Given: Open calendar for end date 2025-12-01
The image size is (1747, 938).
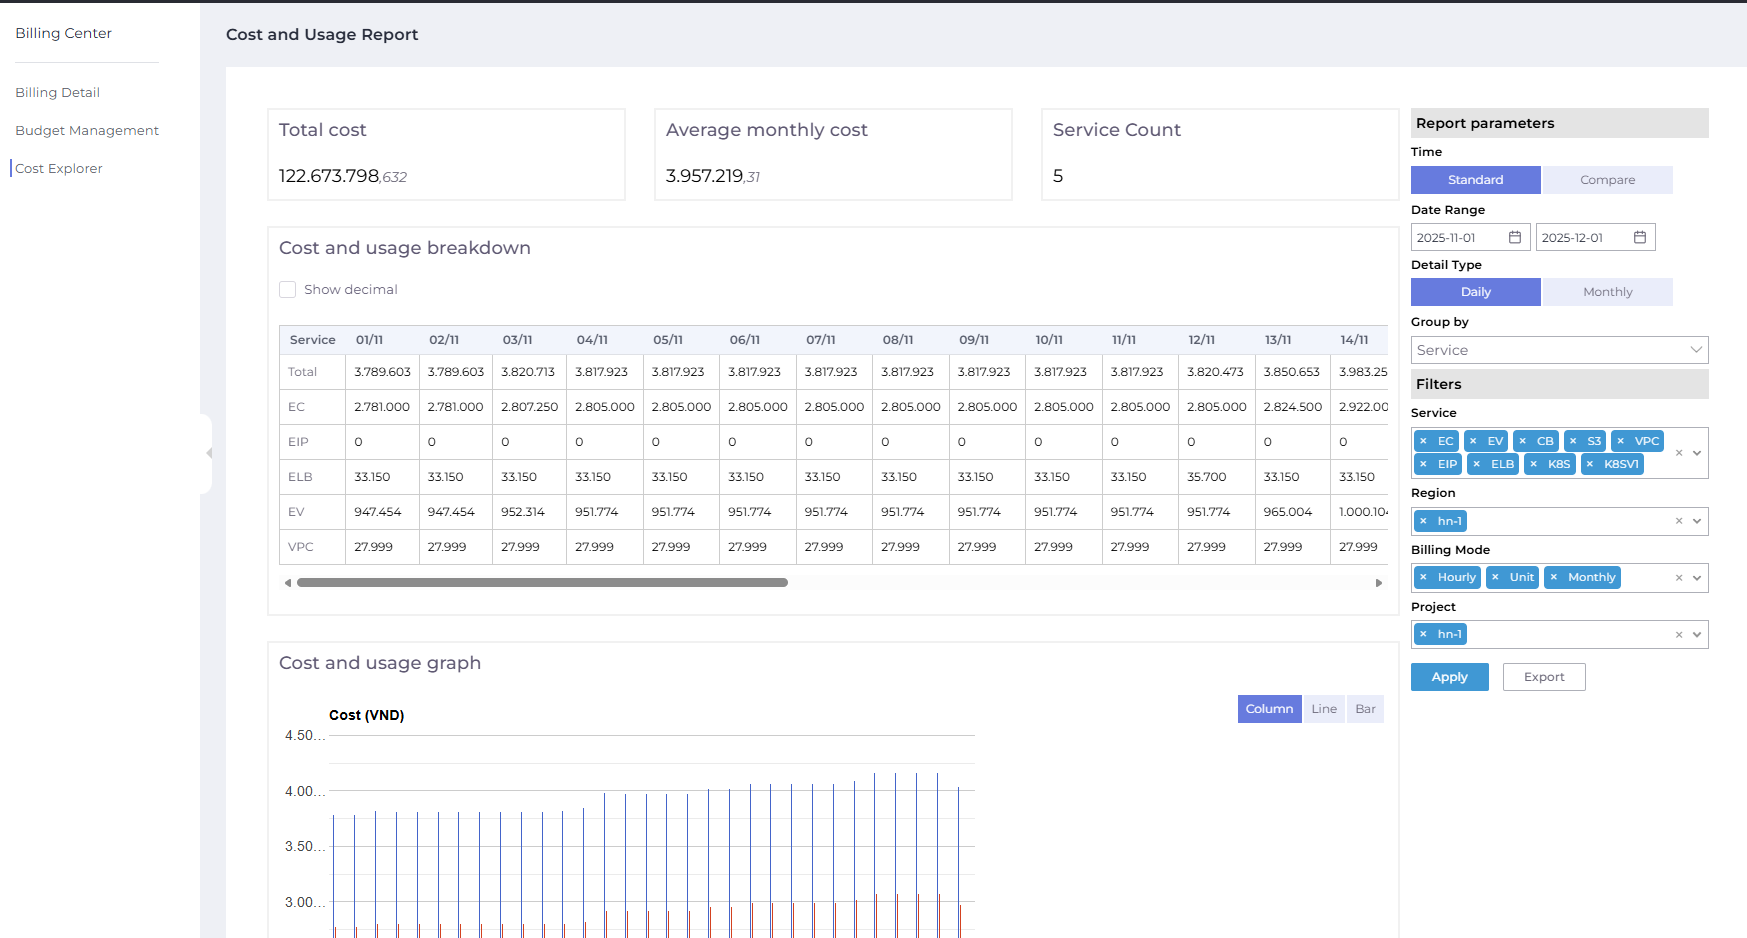Looking at the screenshot, I should (1640, 237).
